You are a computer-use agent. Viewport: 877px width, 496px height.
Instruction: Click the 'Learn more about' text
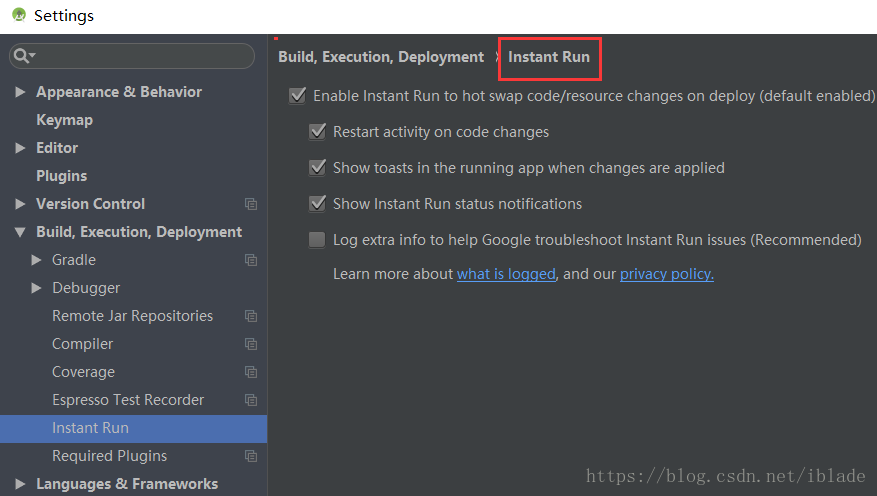coord(393,274)
